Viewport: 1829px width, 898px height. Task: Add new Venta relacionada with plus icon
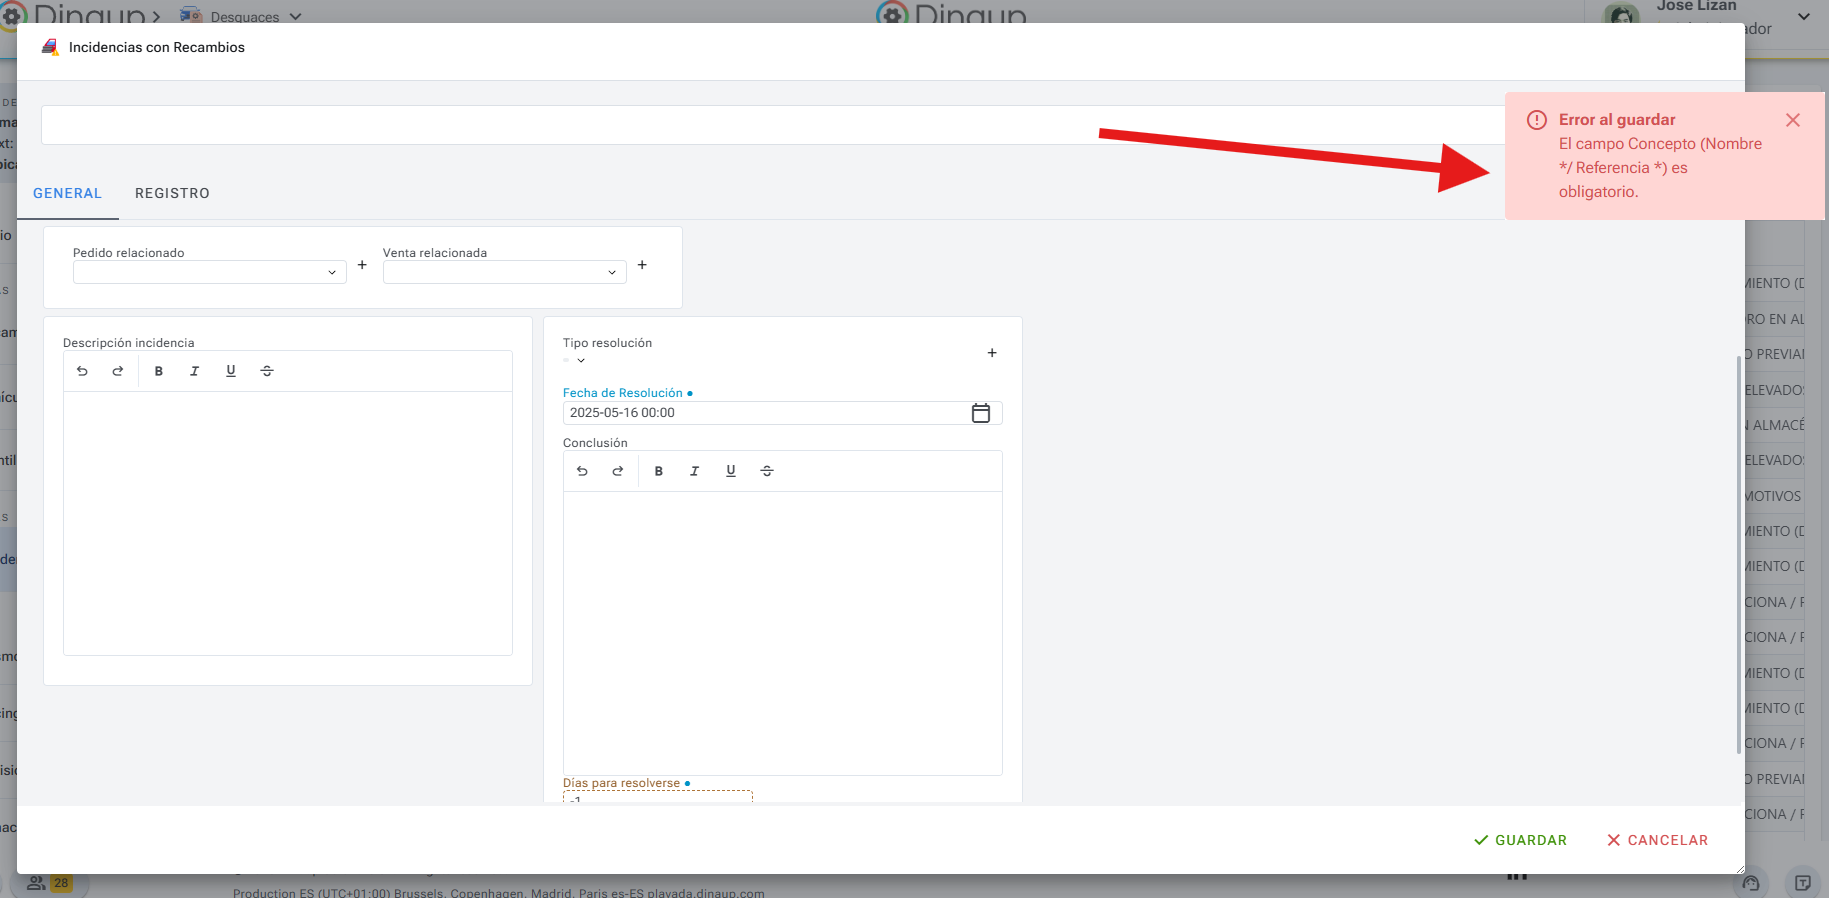click(x=642, y=265)
